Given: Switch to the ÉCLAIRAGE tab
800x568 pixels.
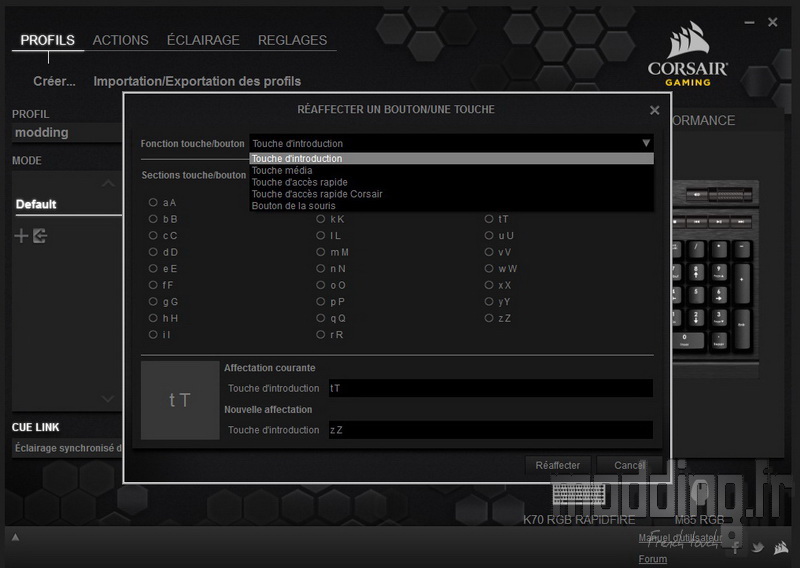Looking at the screenshot, I should pyautogui.click(x=203, y=40).
